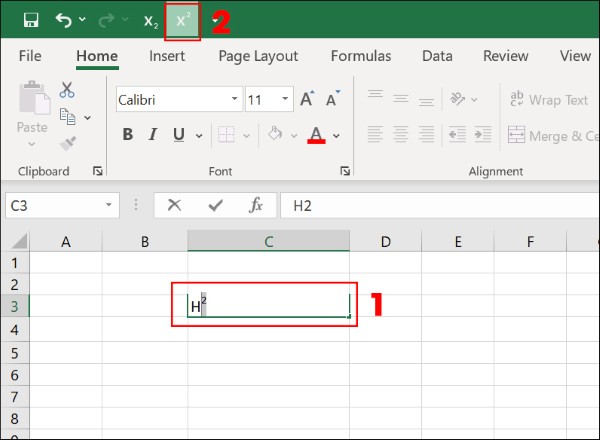Cancel the cell entry with X
This screenshot has width=600, height=440.
[174, 205]
